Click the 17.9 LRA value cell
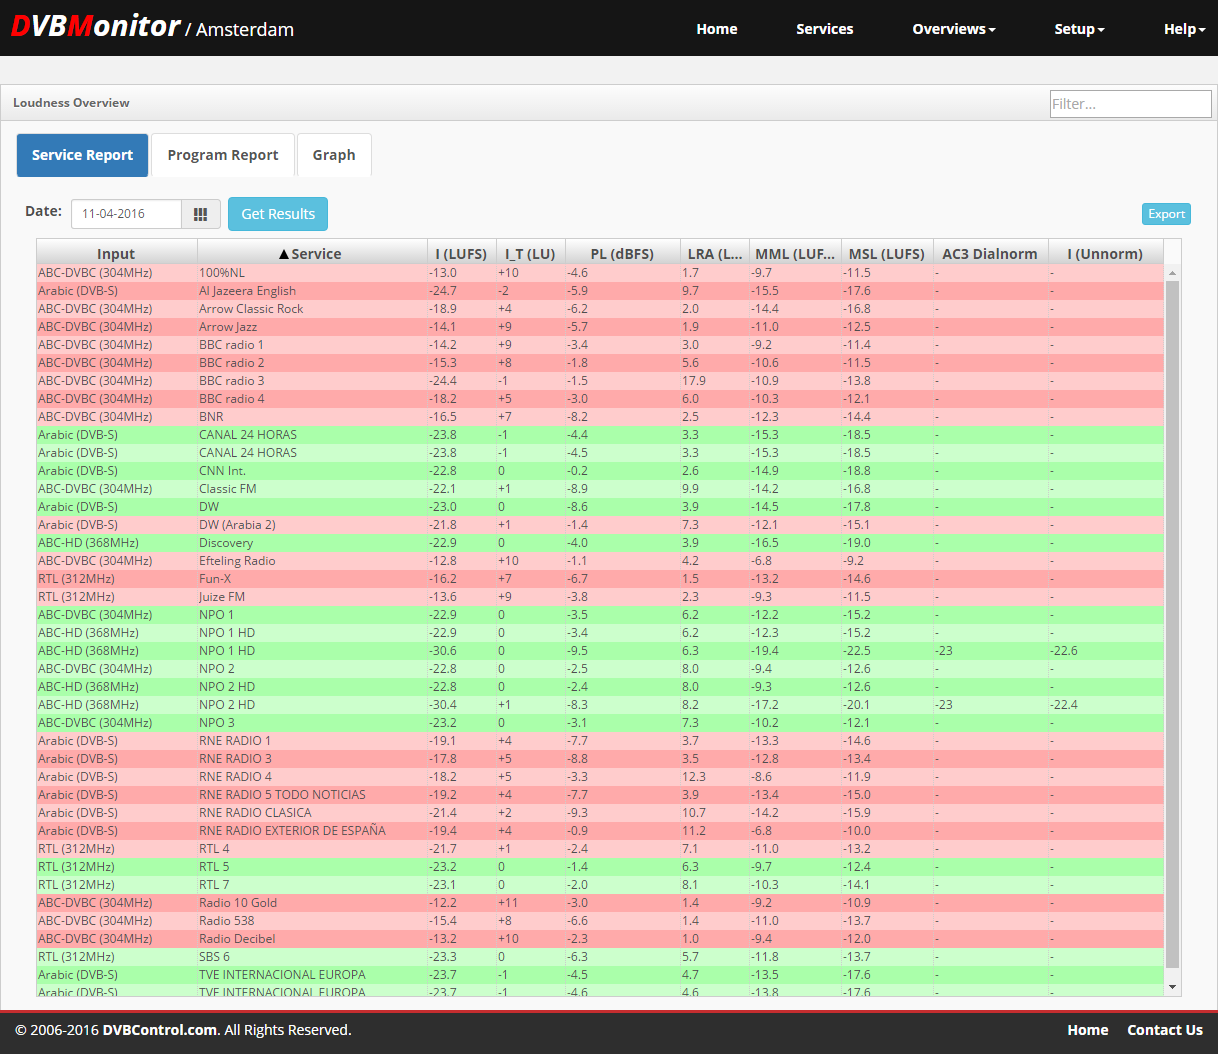This screenshot has width=1218, height=1054. (715, 381)
